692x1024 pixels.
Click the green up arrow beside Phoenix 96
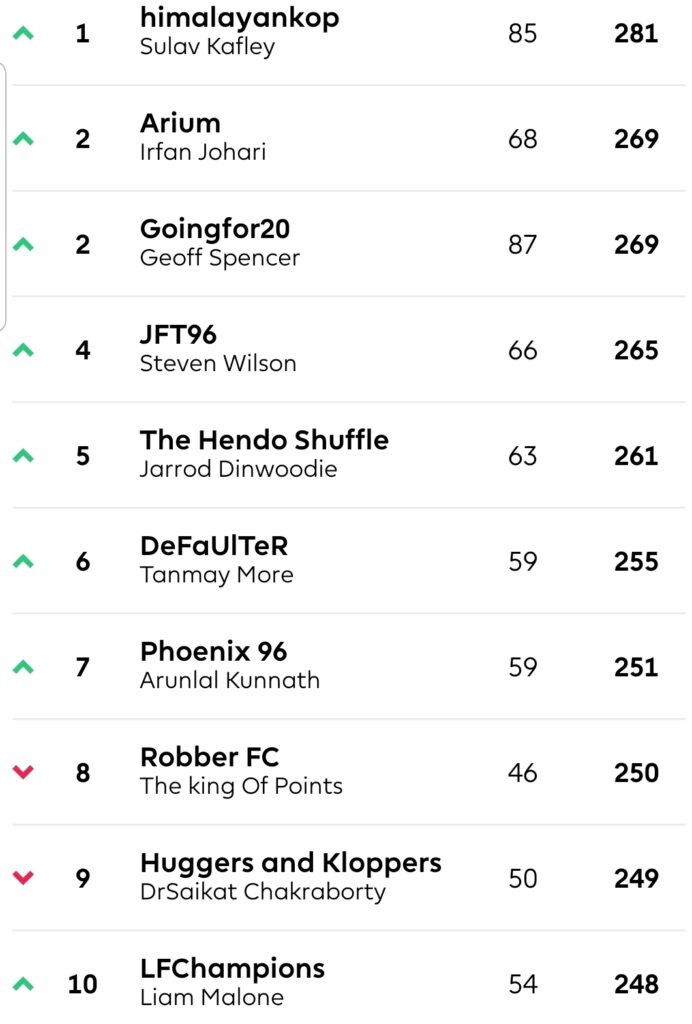coord(24,667)
